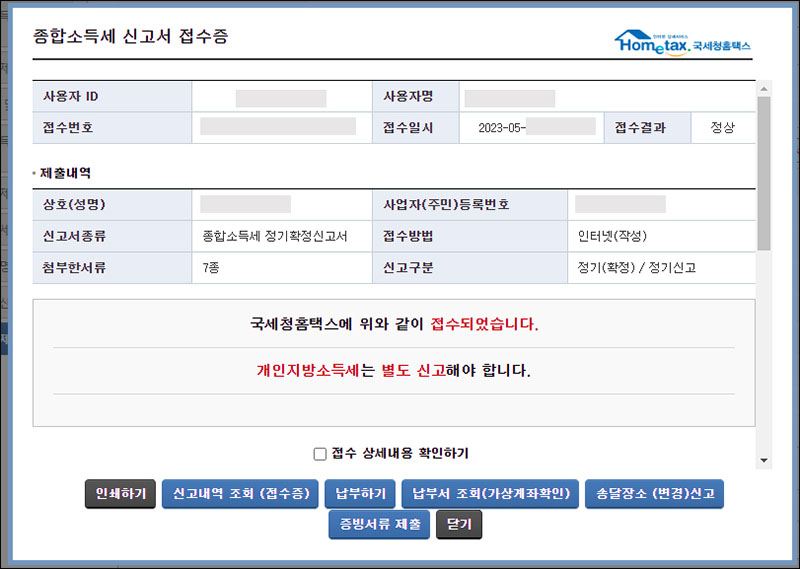800x569 pixels.
Task: Close the receipt dialog with 닫기
Action: [x=459, y=524]
